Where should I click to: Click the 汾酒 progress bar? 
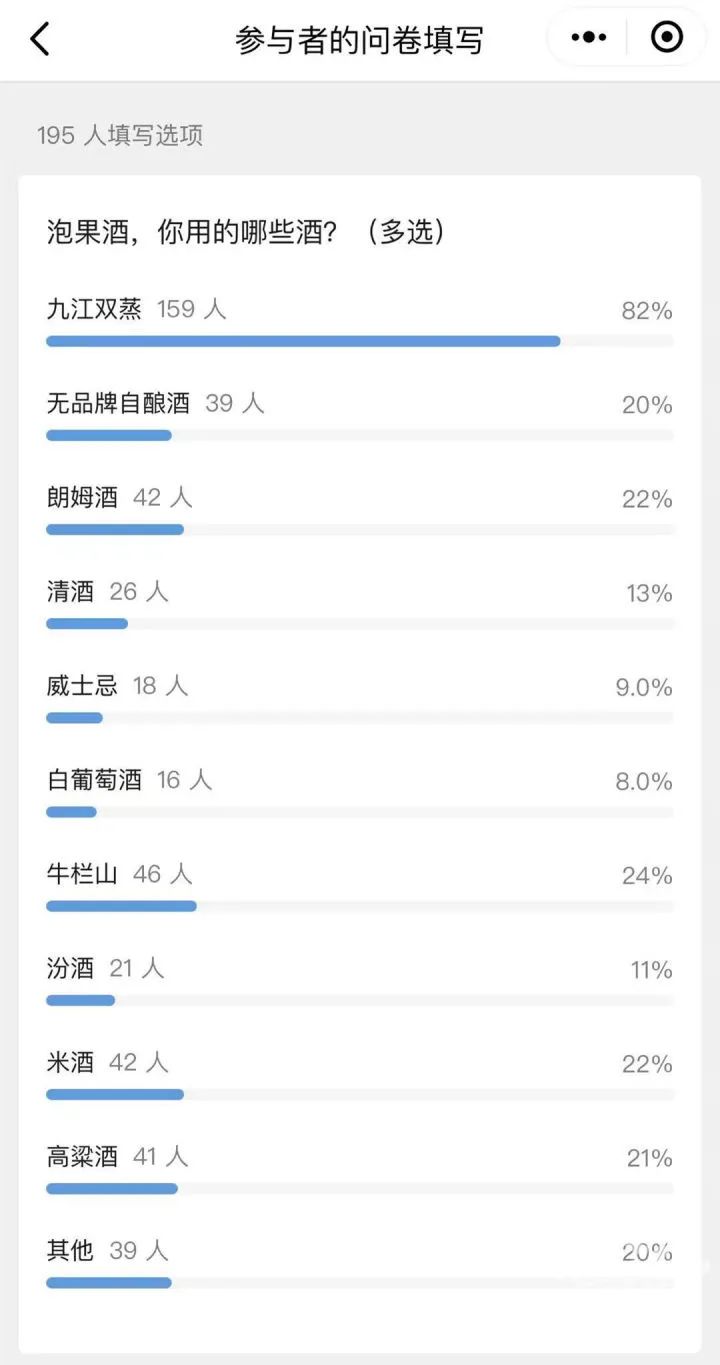pos(81,1000)
